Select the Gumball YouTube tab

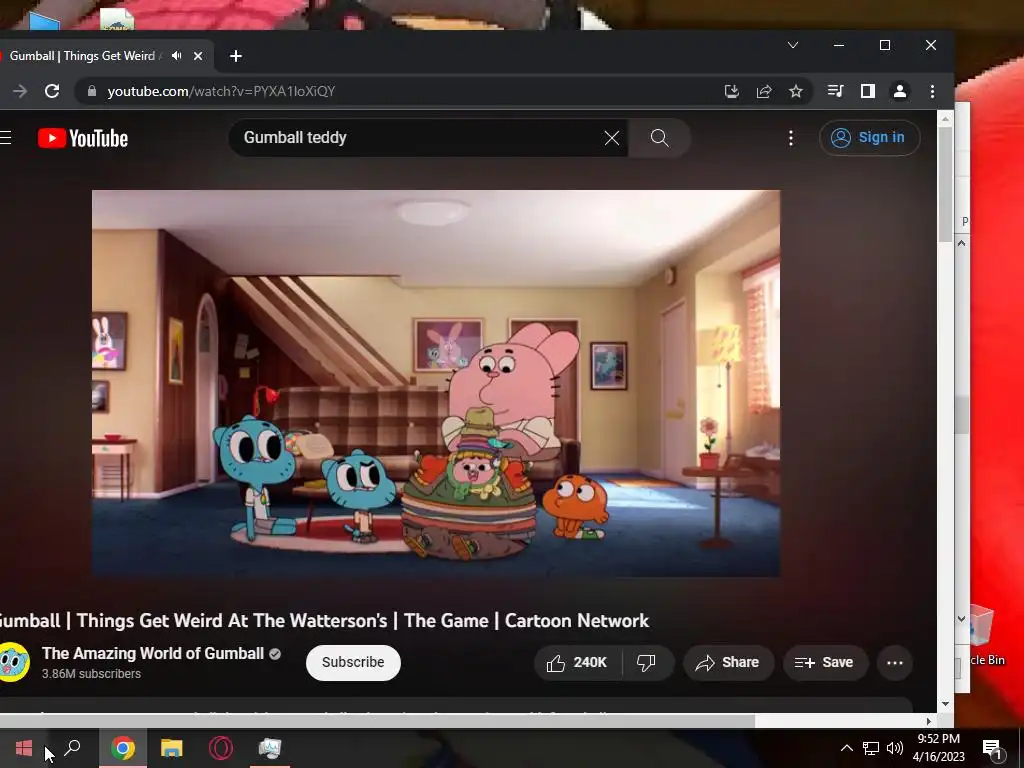(x=82, y=56)
